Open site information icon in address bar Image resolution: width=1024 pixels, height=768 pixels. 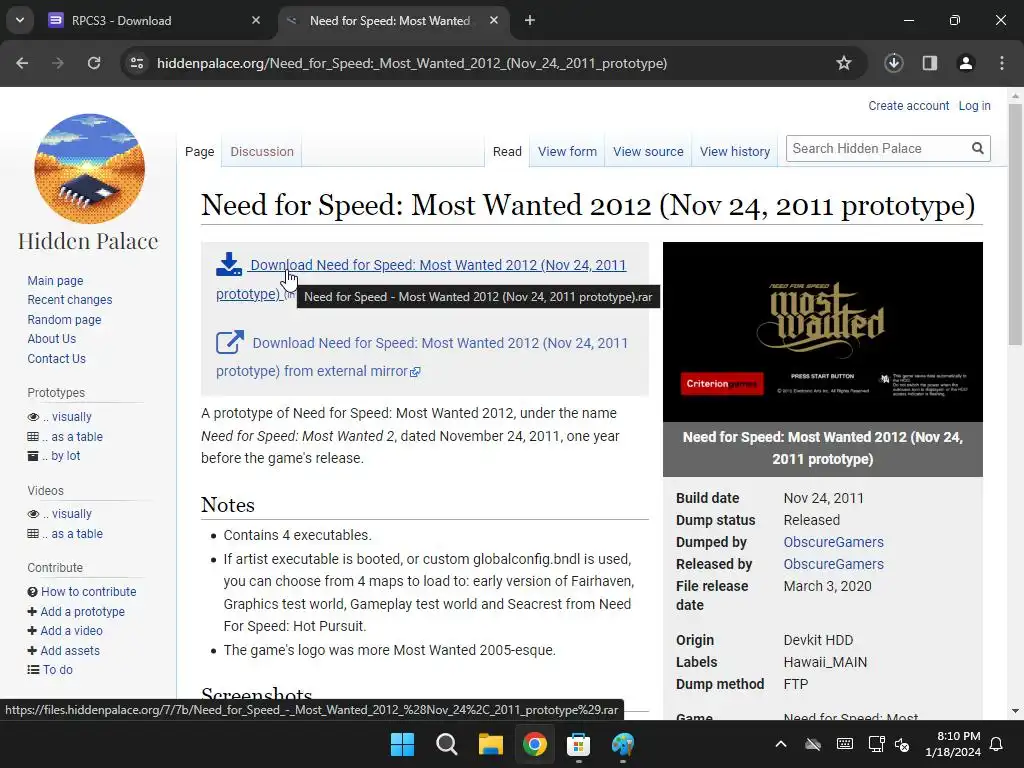click(x=137, y=63)
